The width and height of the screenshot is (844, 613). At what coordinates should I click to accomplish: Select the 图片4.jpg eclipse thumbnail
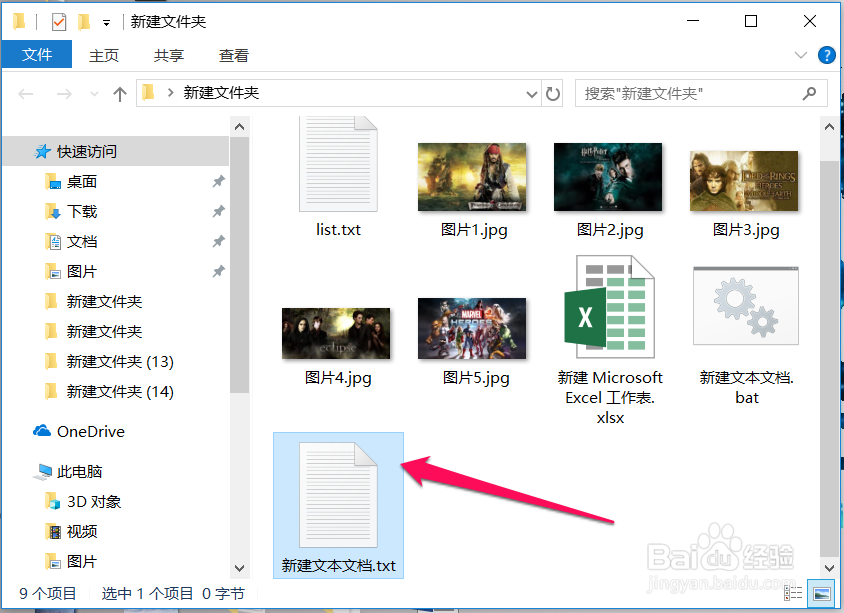tap(336, 333)
